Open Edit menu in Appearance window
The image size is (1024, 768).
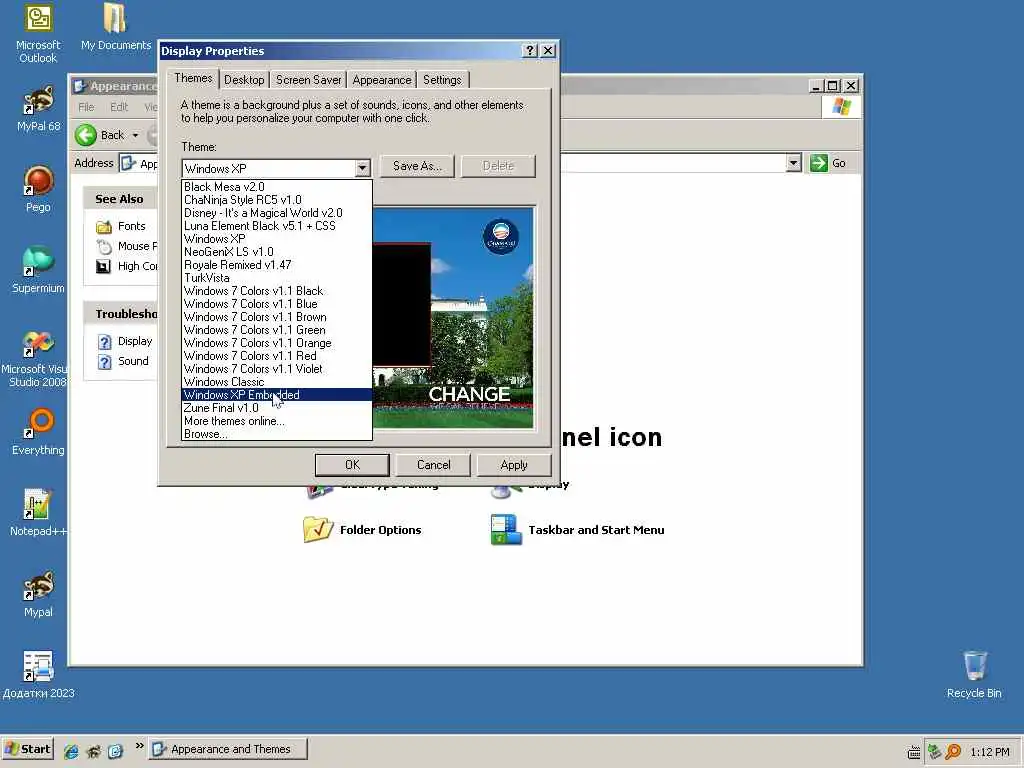tap(119, 106)
